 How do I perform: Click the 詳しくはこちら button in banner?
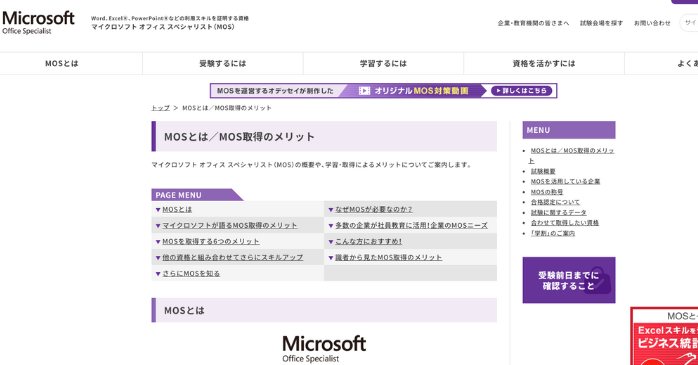[x=522, y=91]
